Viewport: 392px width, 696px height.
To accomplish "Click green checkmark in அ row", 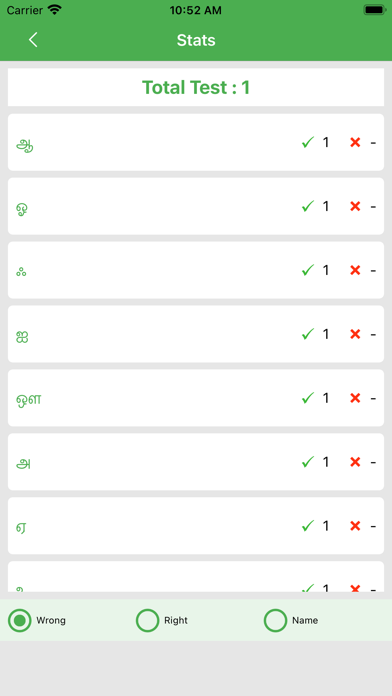I will point(308,462).
